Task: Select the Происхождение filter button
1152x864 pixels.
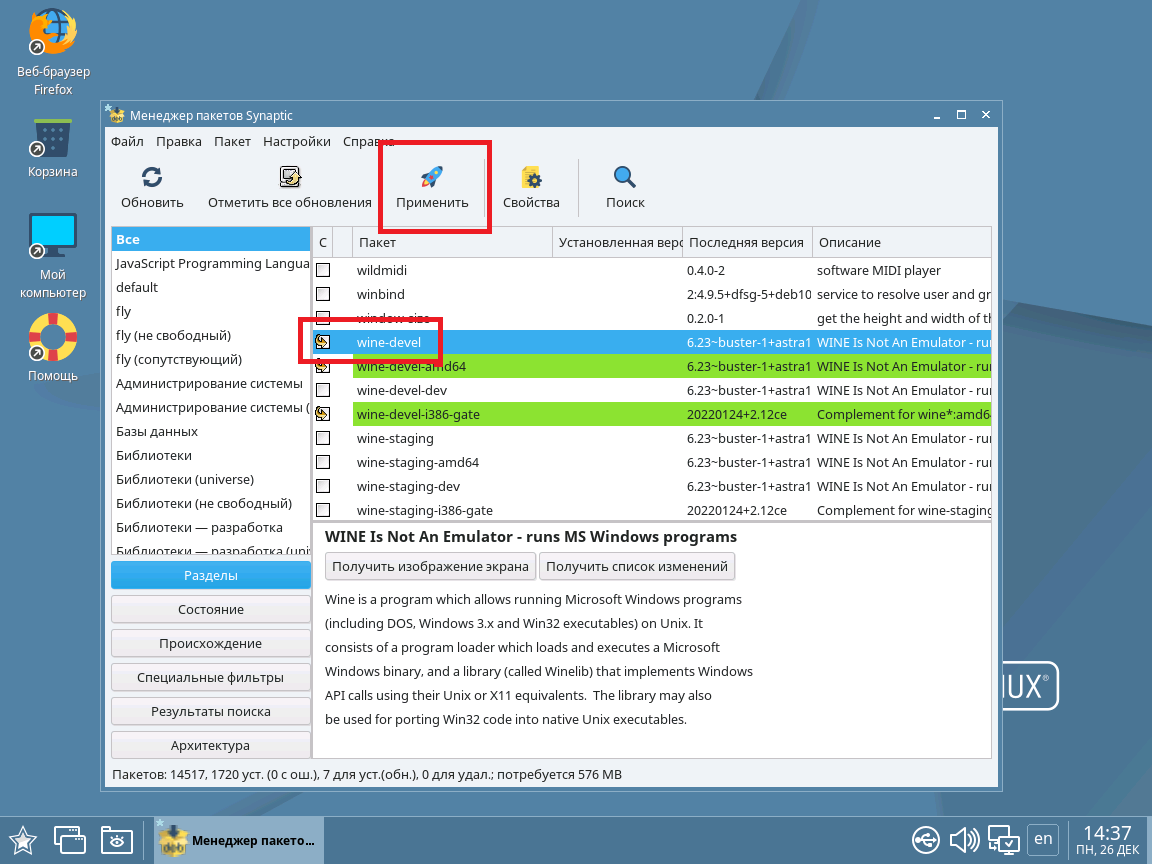Action: [211, 644]
